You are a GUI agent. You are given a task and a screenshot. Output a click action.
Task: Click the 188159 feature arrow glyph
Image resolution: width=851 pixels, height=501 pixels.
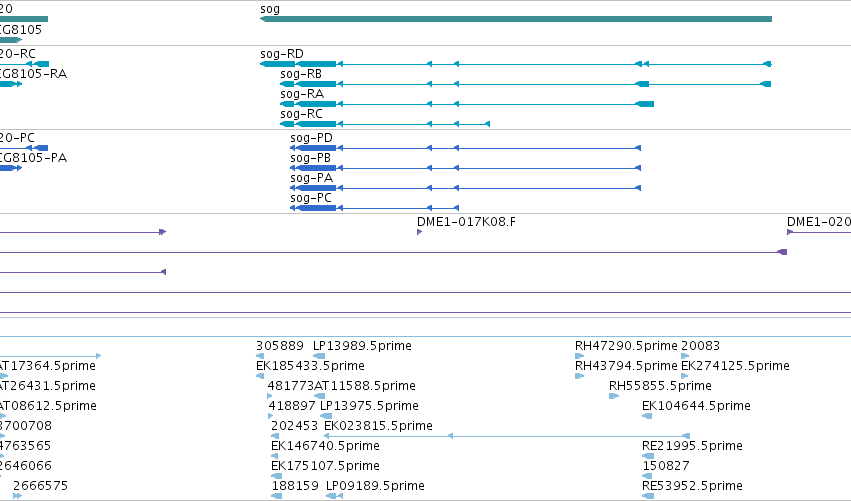(277, 496)
